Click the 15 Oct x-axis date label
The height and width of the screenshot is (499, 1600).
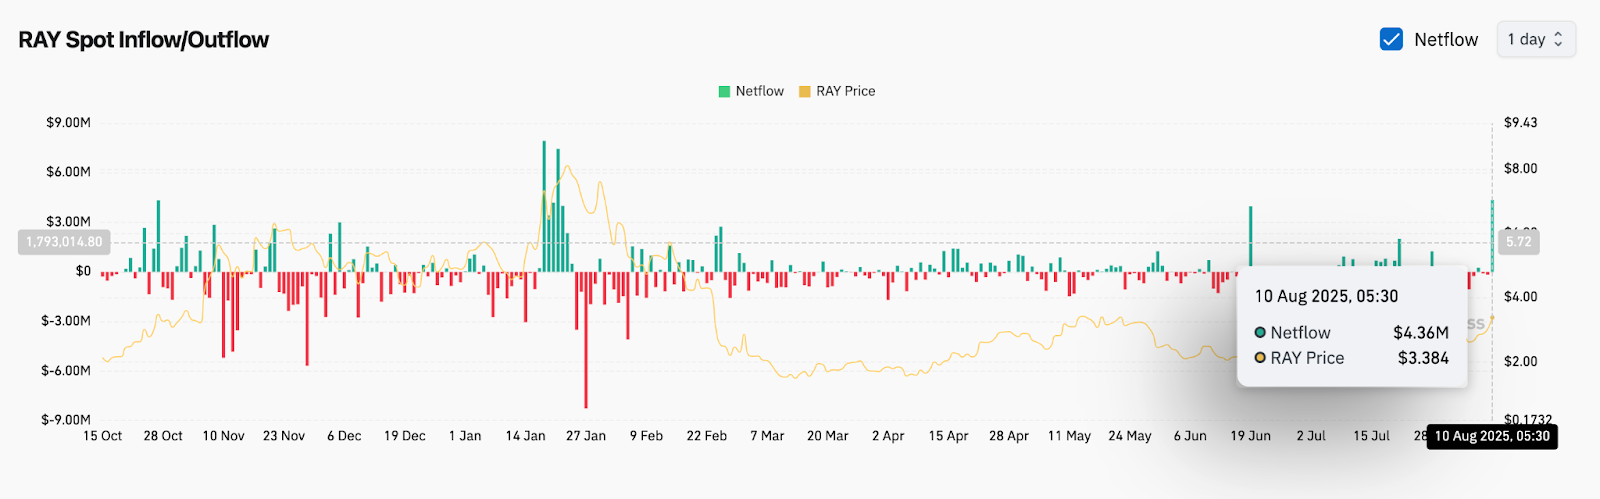103,436
